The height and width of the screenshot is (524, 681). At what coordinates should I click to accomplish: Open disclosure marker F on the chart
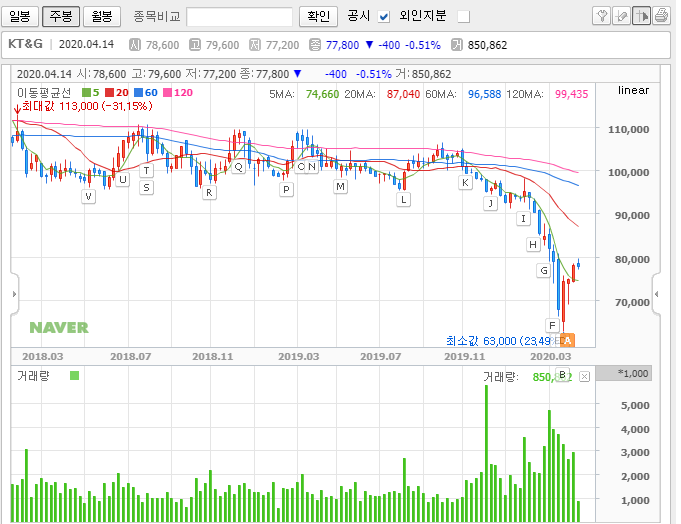552,325
